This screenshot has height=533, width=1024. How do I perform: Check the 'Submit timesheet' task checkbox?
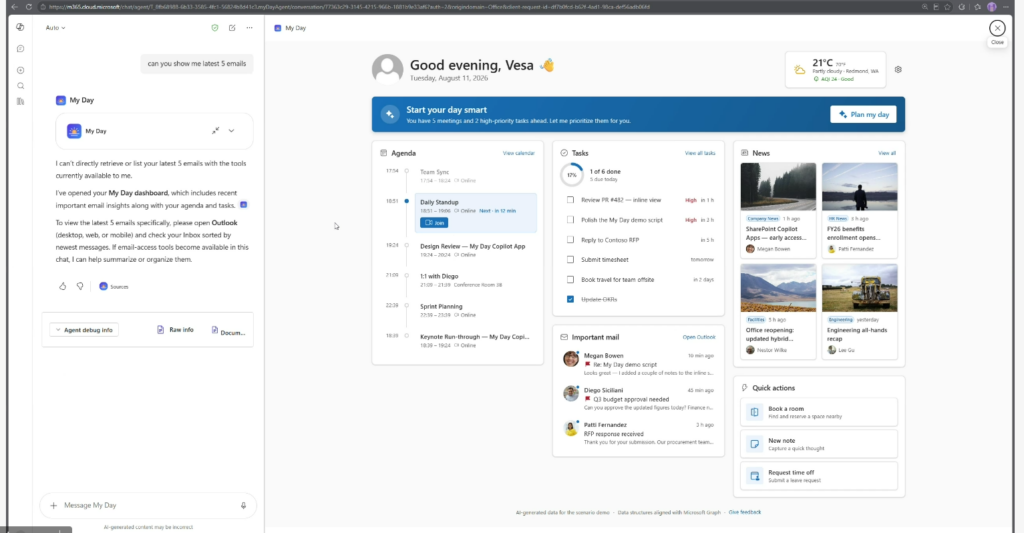coord(570,259)
